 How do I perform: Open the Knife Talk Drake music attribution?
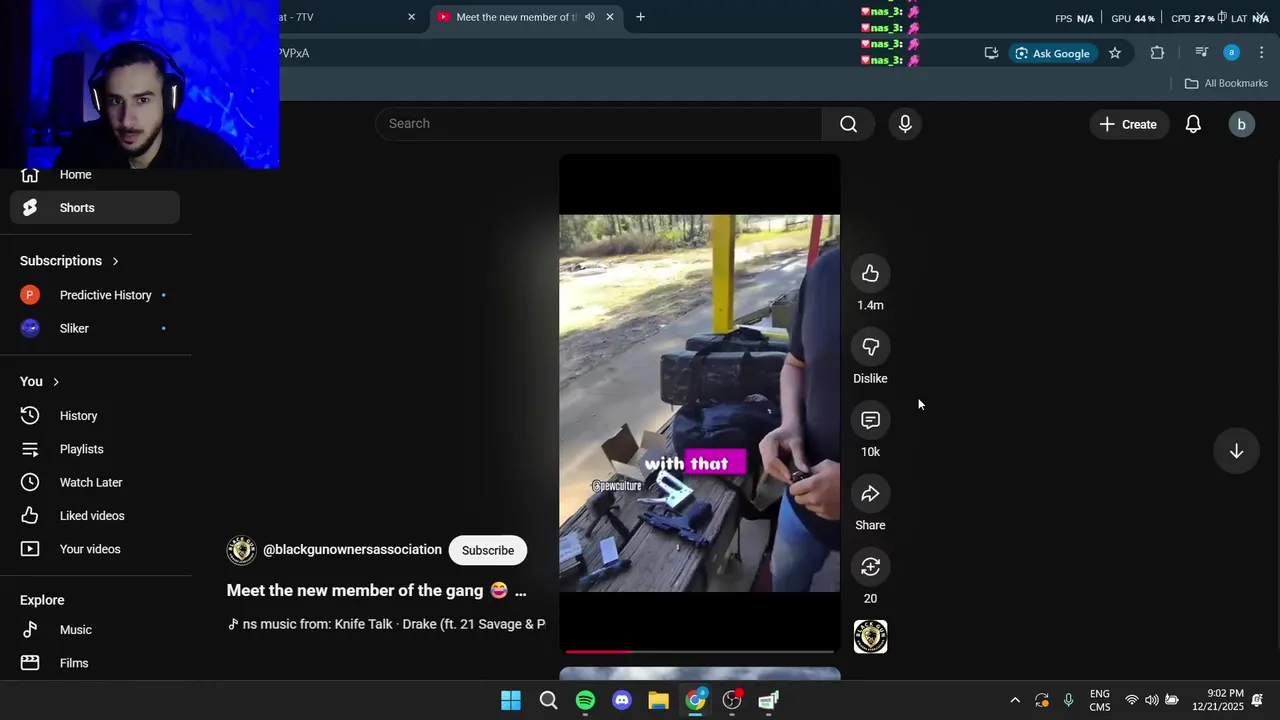click(387, 624)
